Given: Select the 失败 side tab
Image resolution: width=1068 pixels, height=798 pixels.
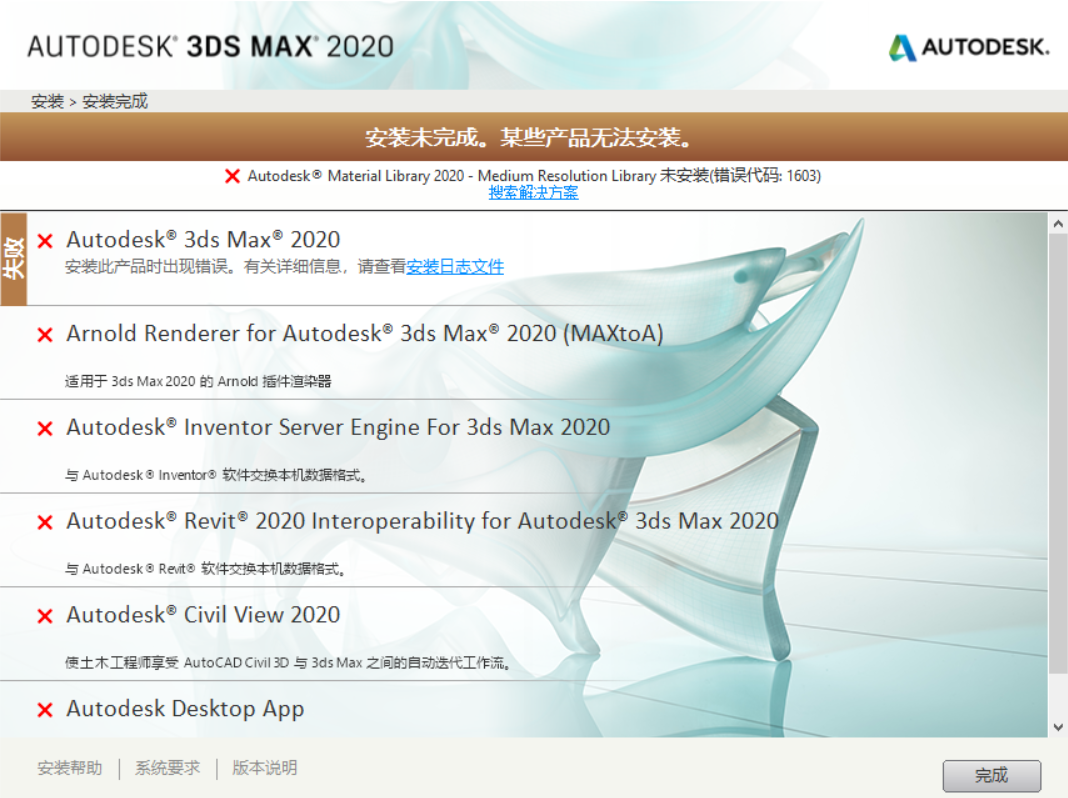Looking at the screenshot, I should coord(14,259).
